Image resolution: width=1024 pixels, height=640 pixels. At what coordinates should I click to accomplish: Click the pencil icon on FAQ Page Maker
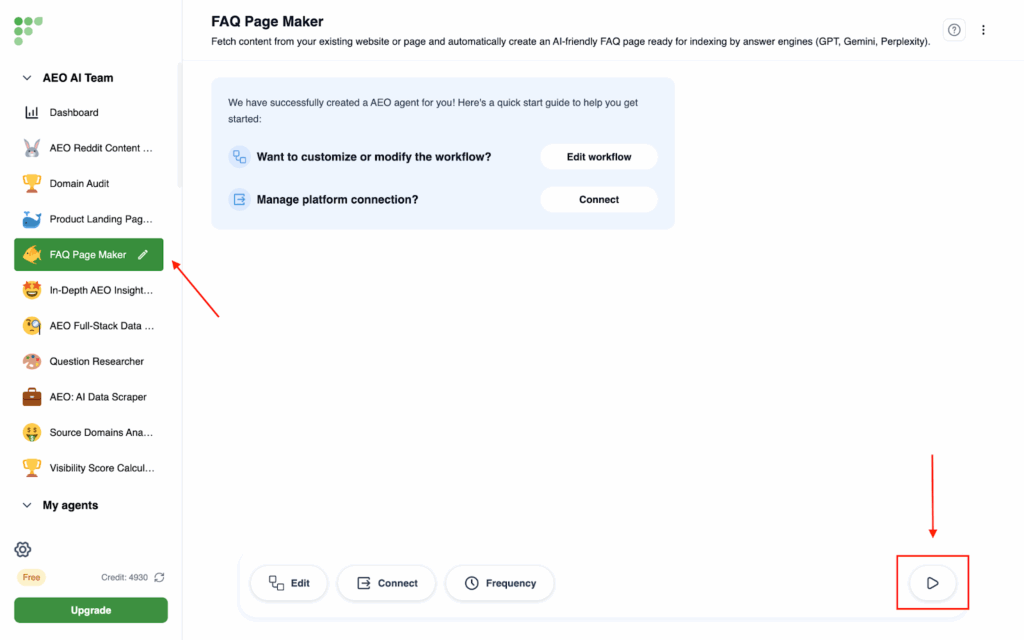[x=144, y=255]
